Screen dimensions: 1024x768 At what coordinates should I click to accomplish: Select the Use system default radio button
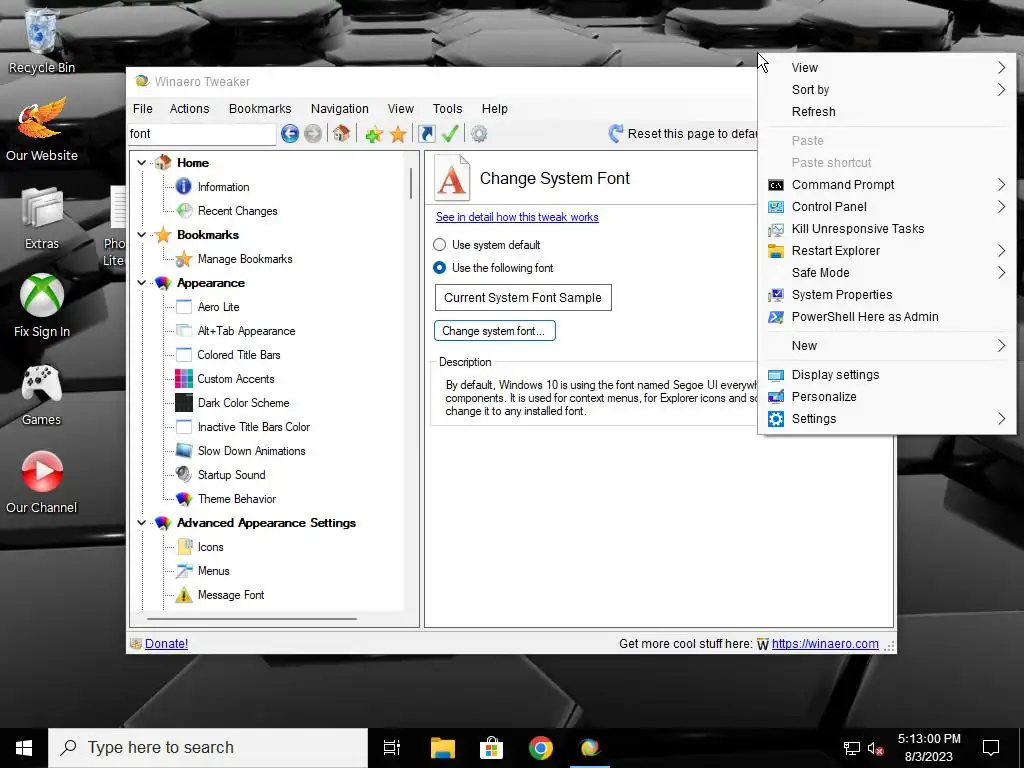440,245
